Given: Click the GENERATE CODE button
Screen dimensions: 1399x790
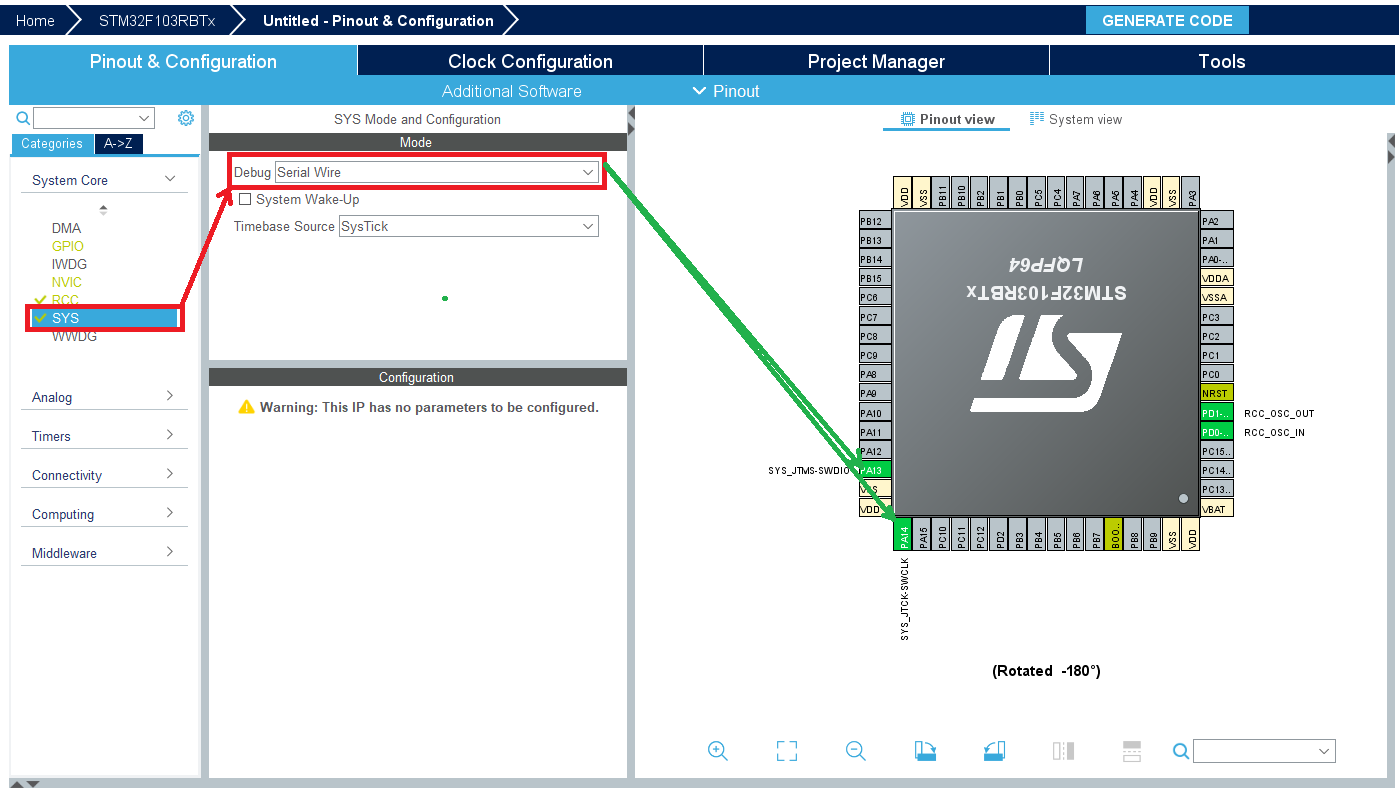Looking at the screenshot, I should [1167, 20].
